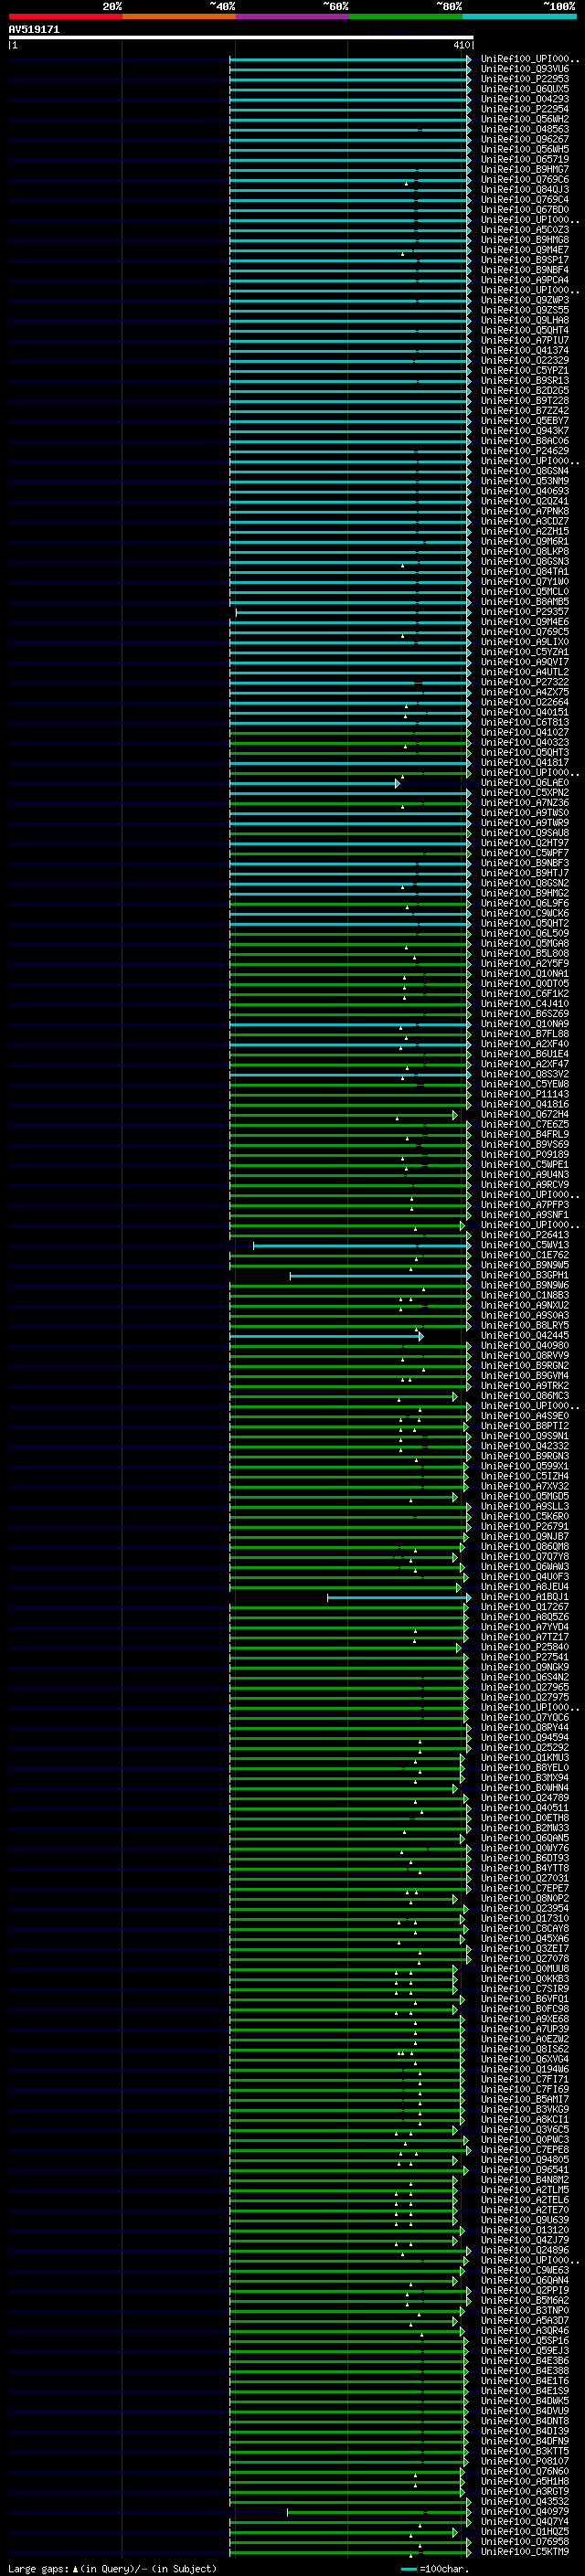The width and height of the screenshot is (585, 2576).
Task: Click the orange ~40% legend segment
Action: coord(179,16)
